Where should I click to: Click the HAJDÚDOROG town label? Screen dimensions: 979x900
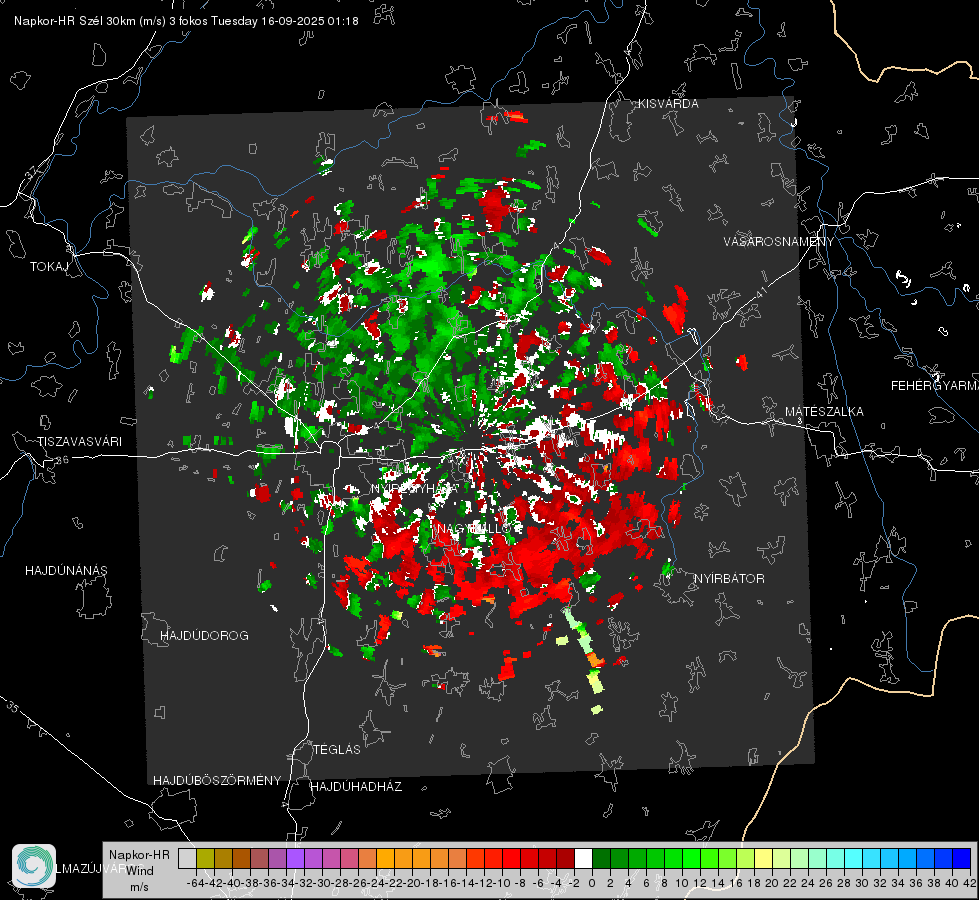[204, 635]
